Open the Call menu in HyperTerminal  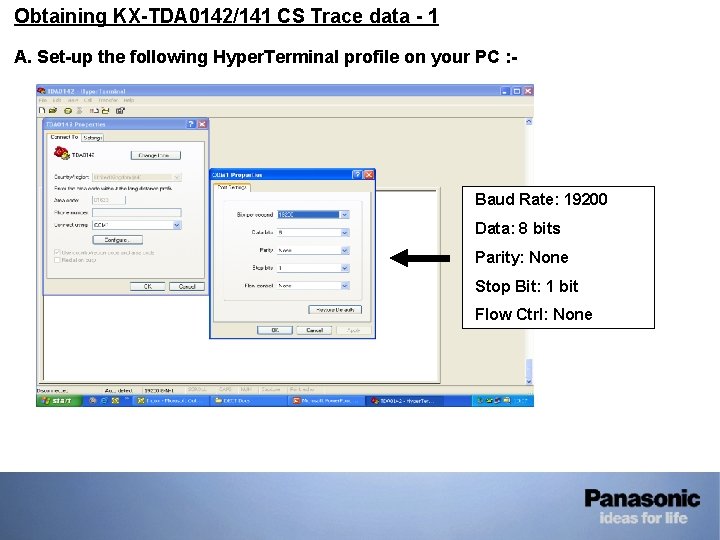tap(88, 100)
